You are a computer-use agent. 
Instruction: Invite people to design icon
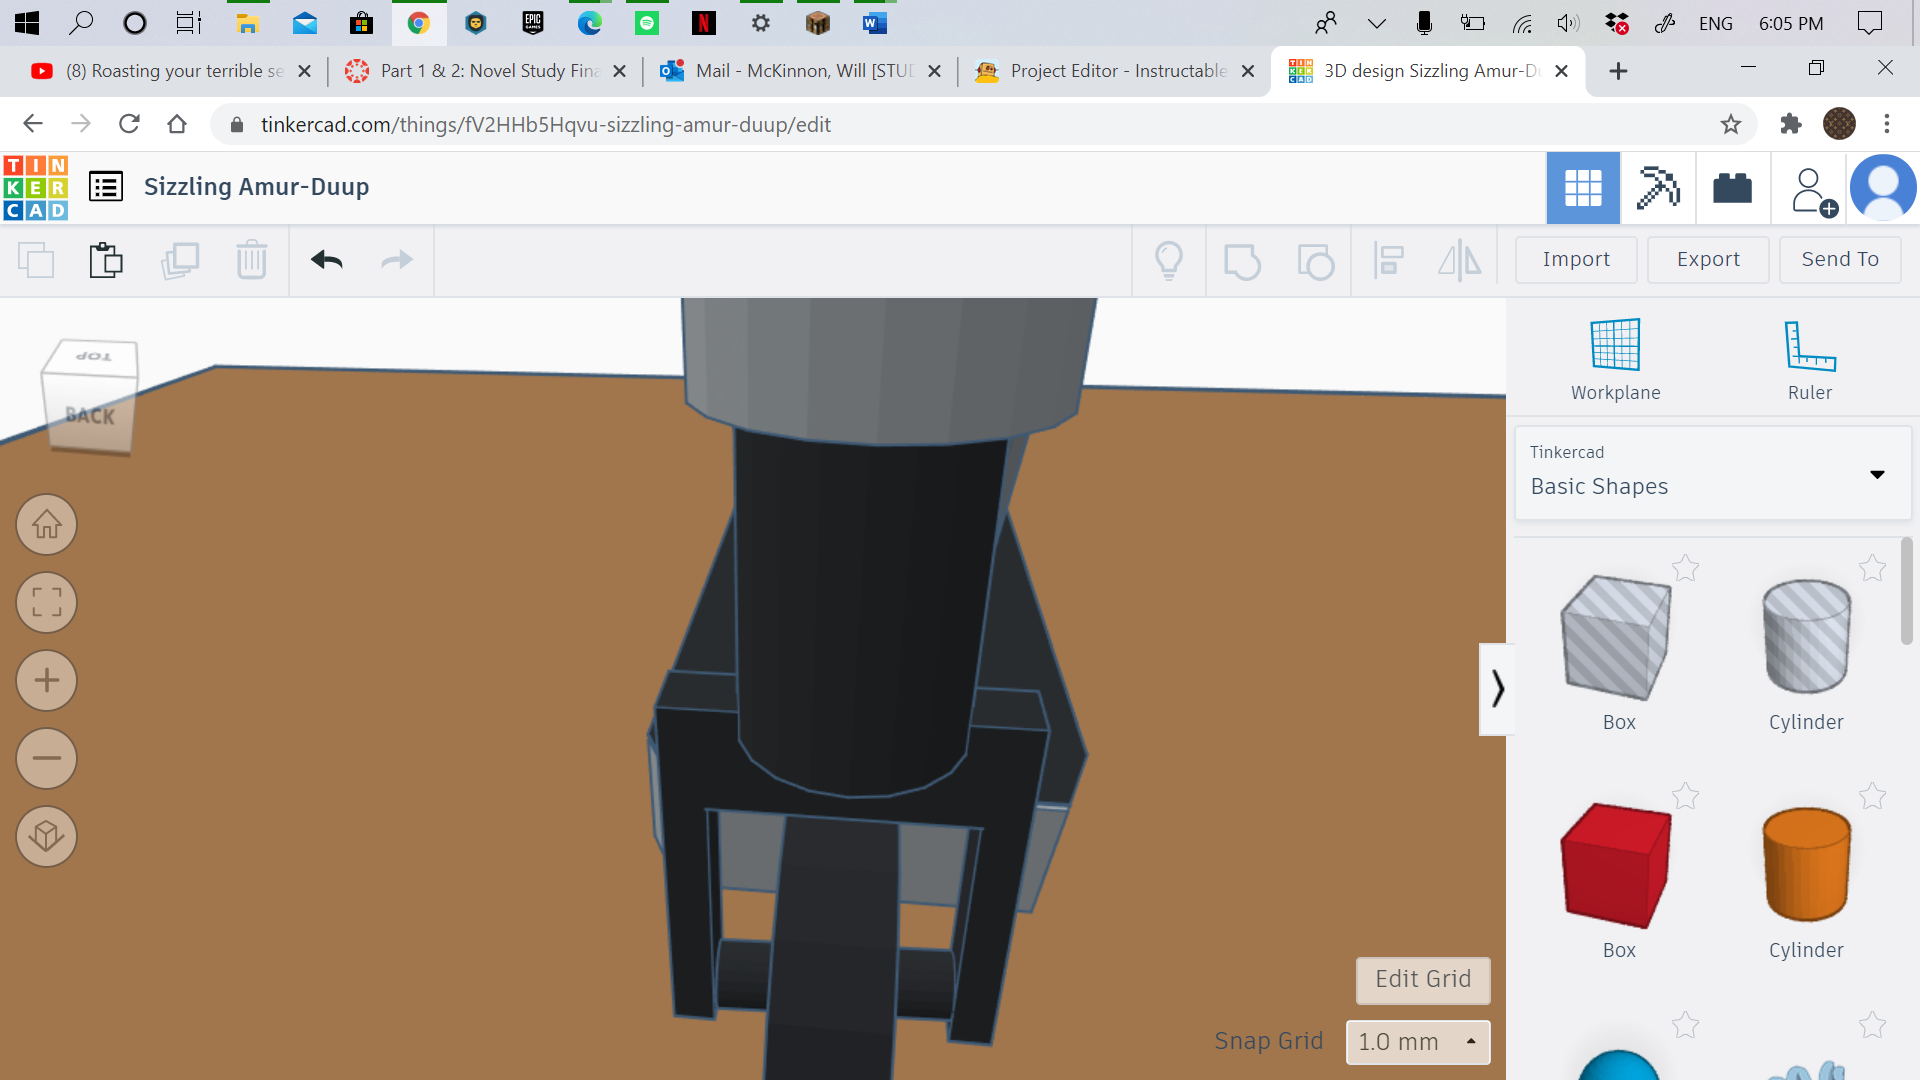point(1812,190)
